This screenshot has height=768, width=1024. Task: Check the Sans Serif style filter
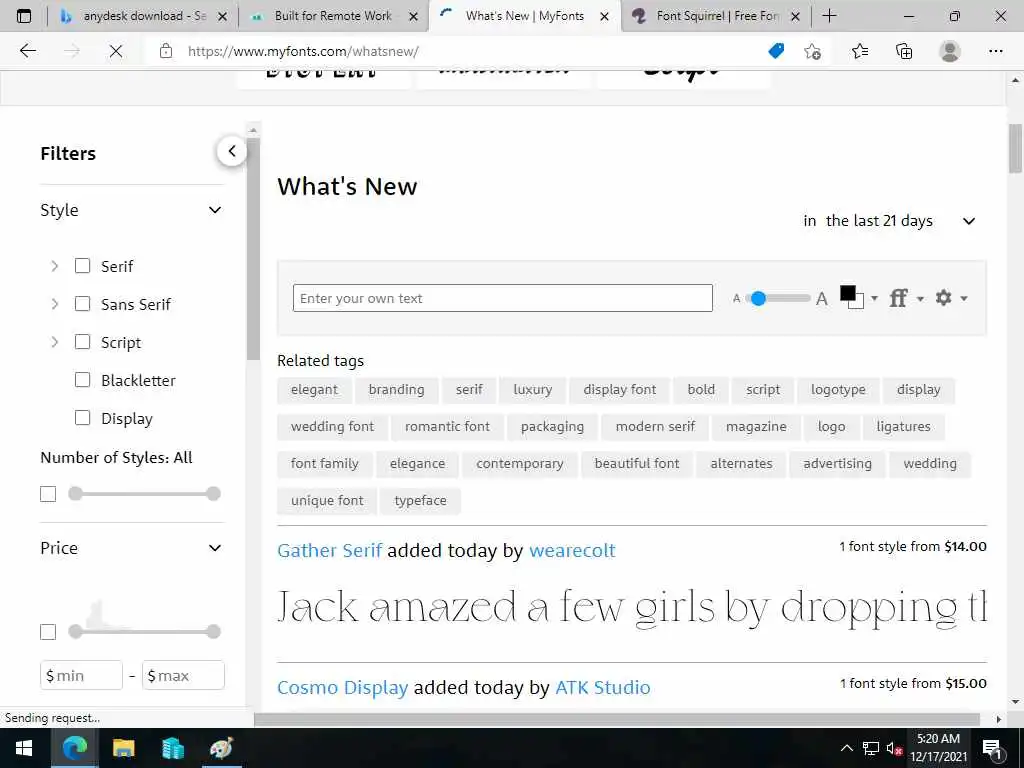pos(82,304)
